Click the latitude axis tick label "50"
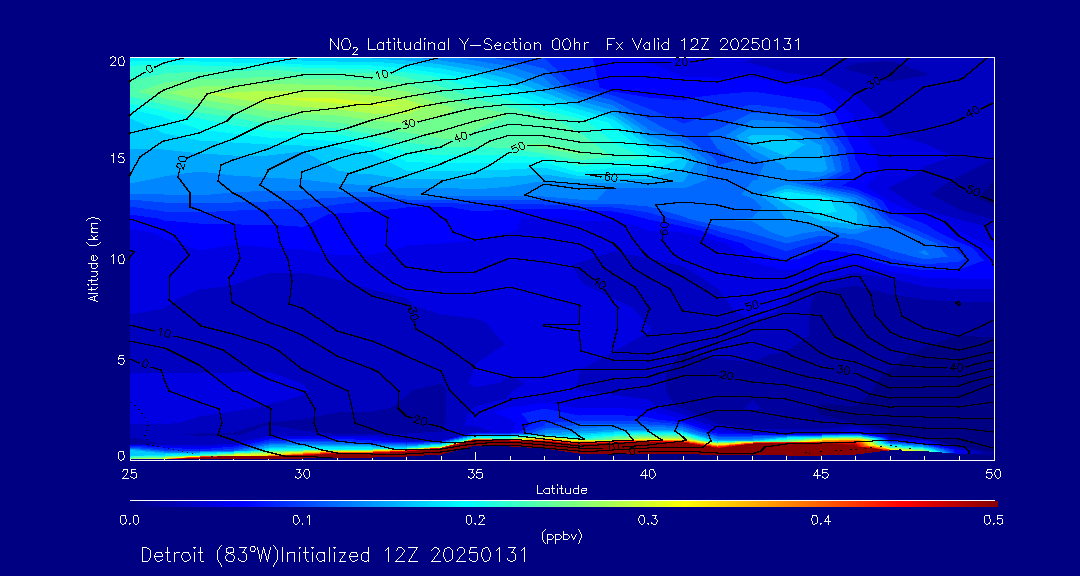The height and width of the screenshot is (576, 1080). (x=994, y=474)
